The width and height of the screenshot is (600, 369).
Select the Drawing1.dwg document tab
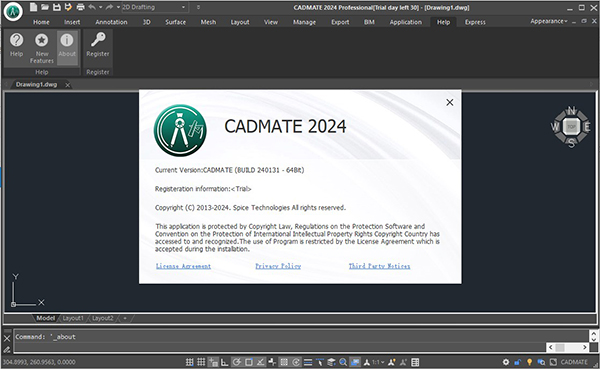pos(36,84)
